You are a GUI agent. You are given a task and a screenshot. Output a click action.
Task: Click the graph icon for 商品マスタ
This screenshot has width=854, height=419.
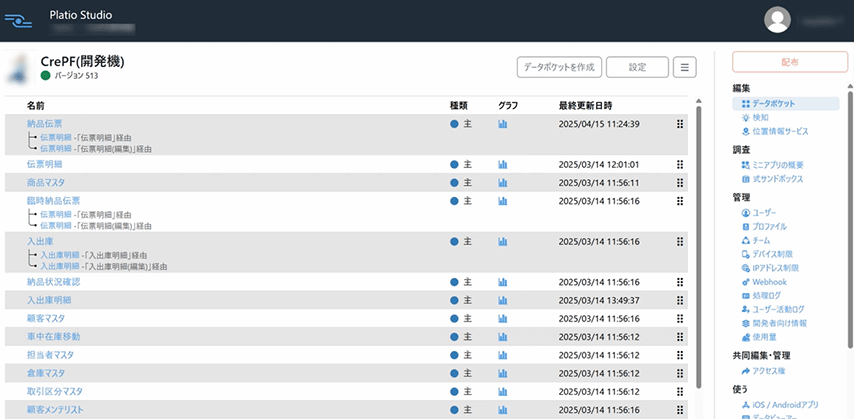pyautogui.click(x=503, y=182)
